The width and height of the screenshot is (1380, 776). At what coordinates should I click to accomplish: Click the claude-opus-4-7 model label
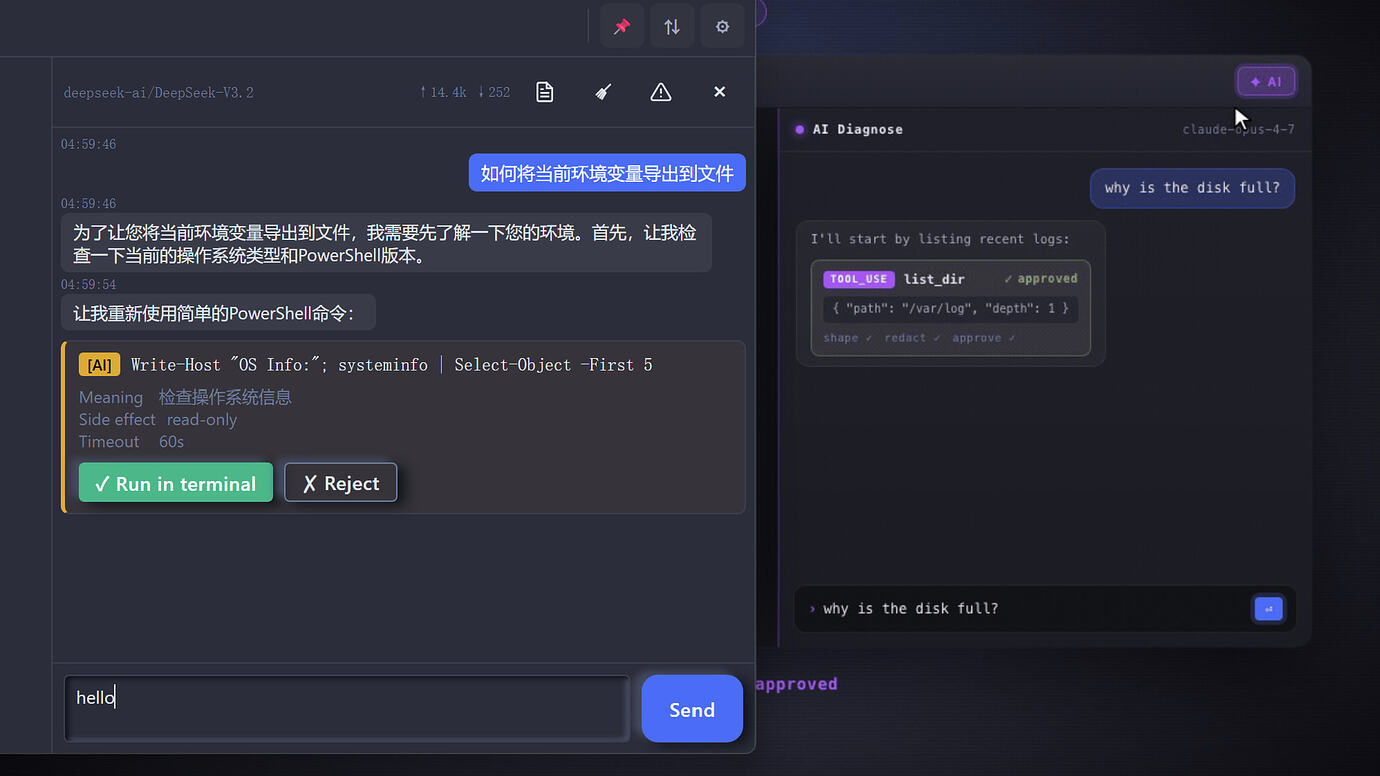tap(1238, 129)
